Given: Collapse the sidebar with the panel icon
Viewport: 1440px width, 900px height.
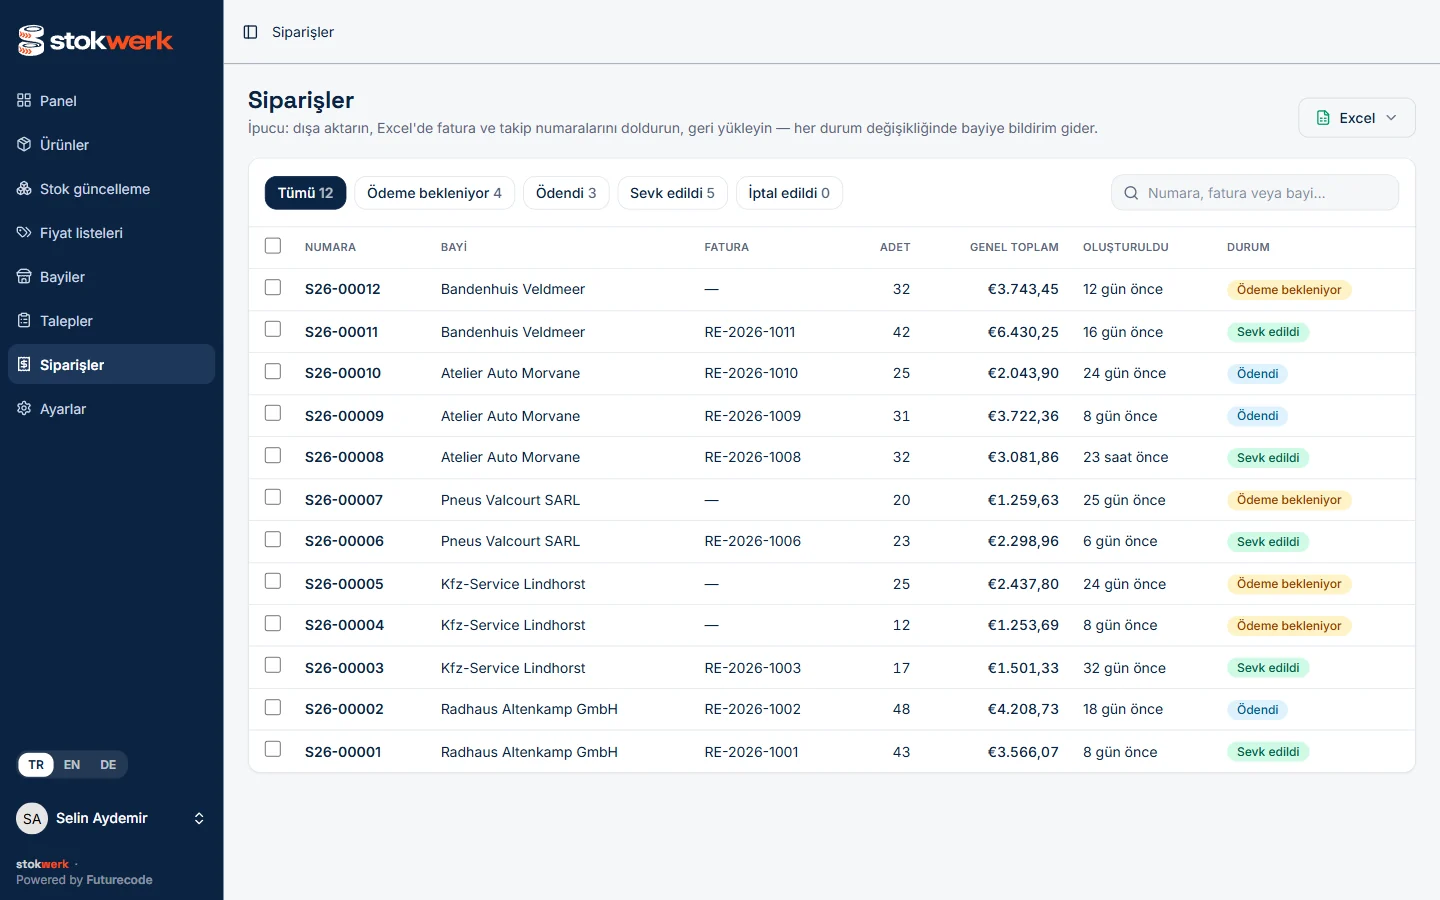Looking at the screenshot, I should (251, 32).
